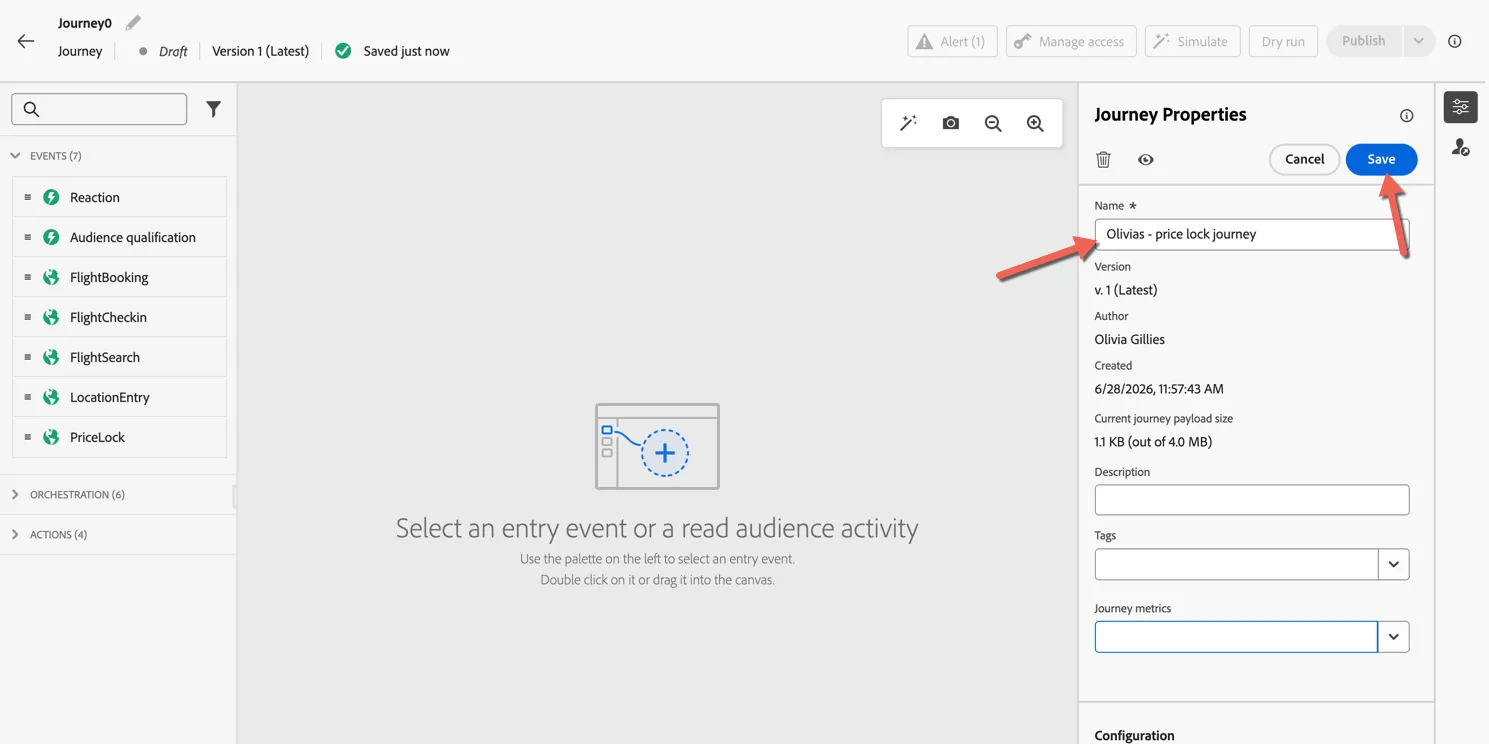The height and width of the screenshot is (744, 1489).
Task: Cancel the Journey Properties changes
Action: [1304, 159]
